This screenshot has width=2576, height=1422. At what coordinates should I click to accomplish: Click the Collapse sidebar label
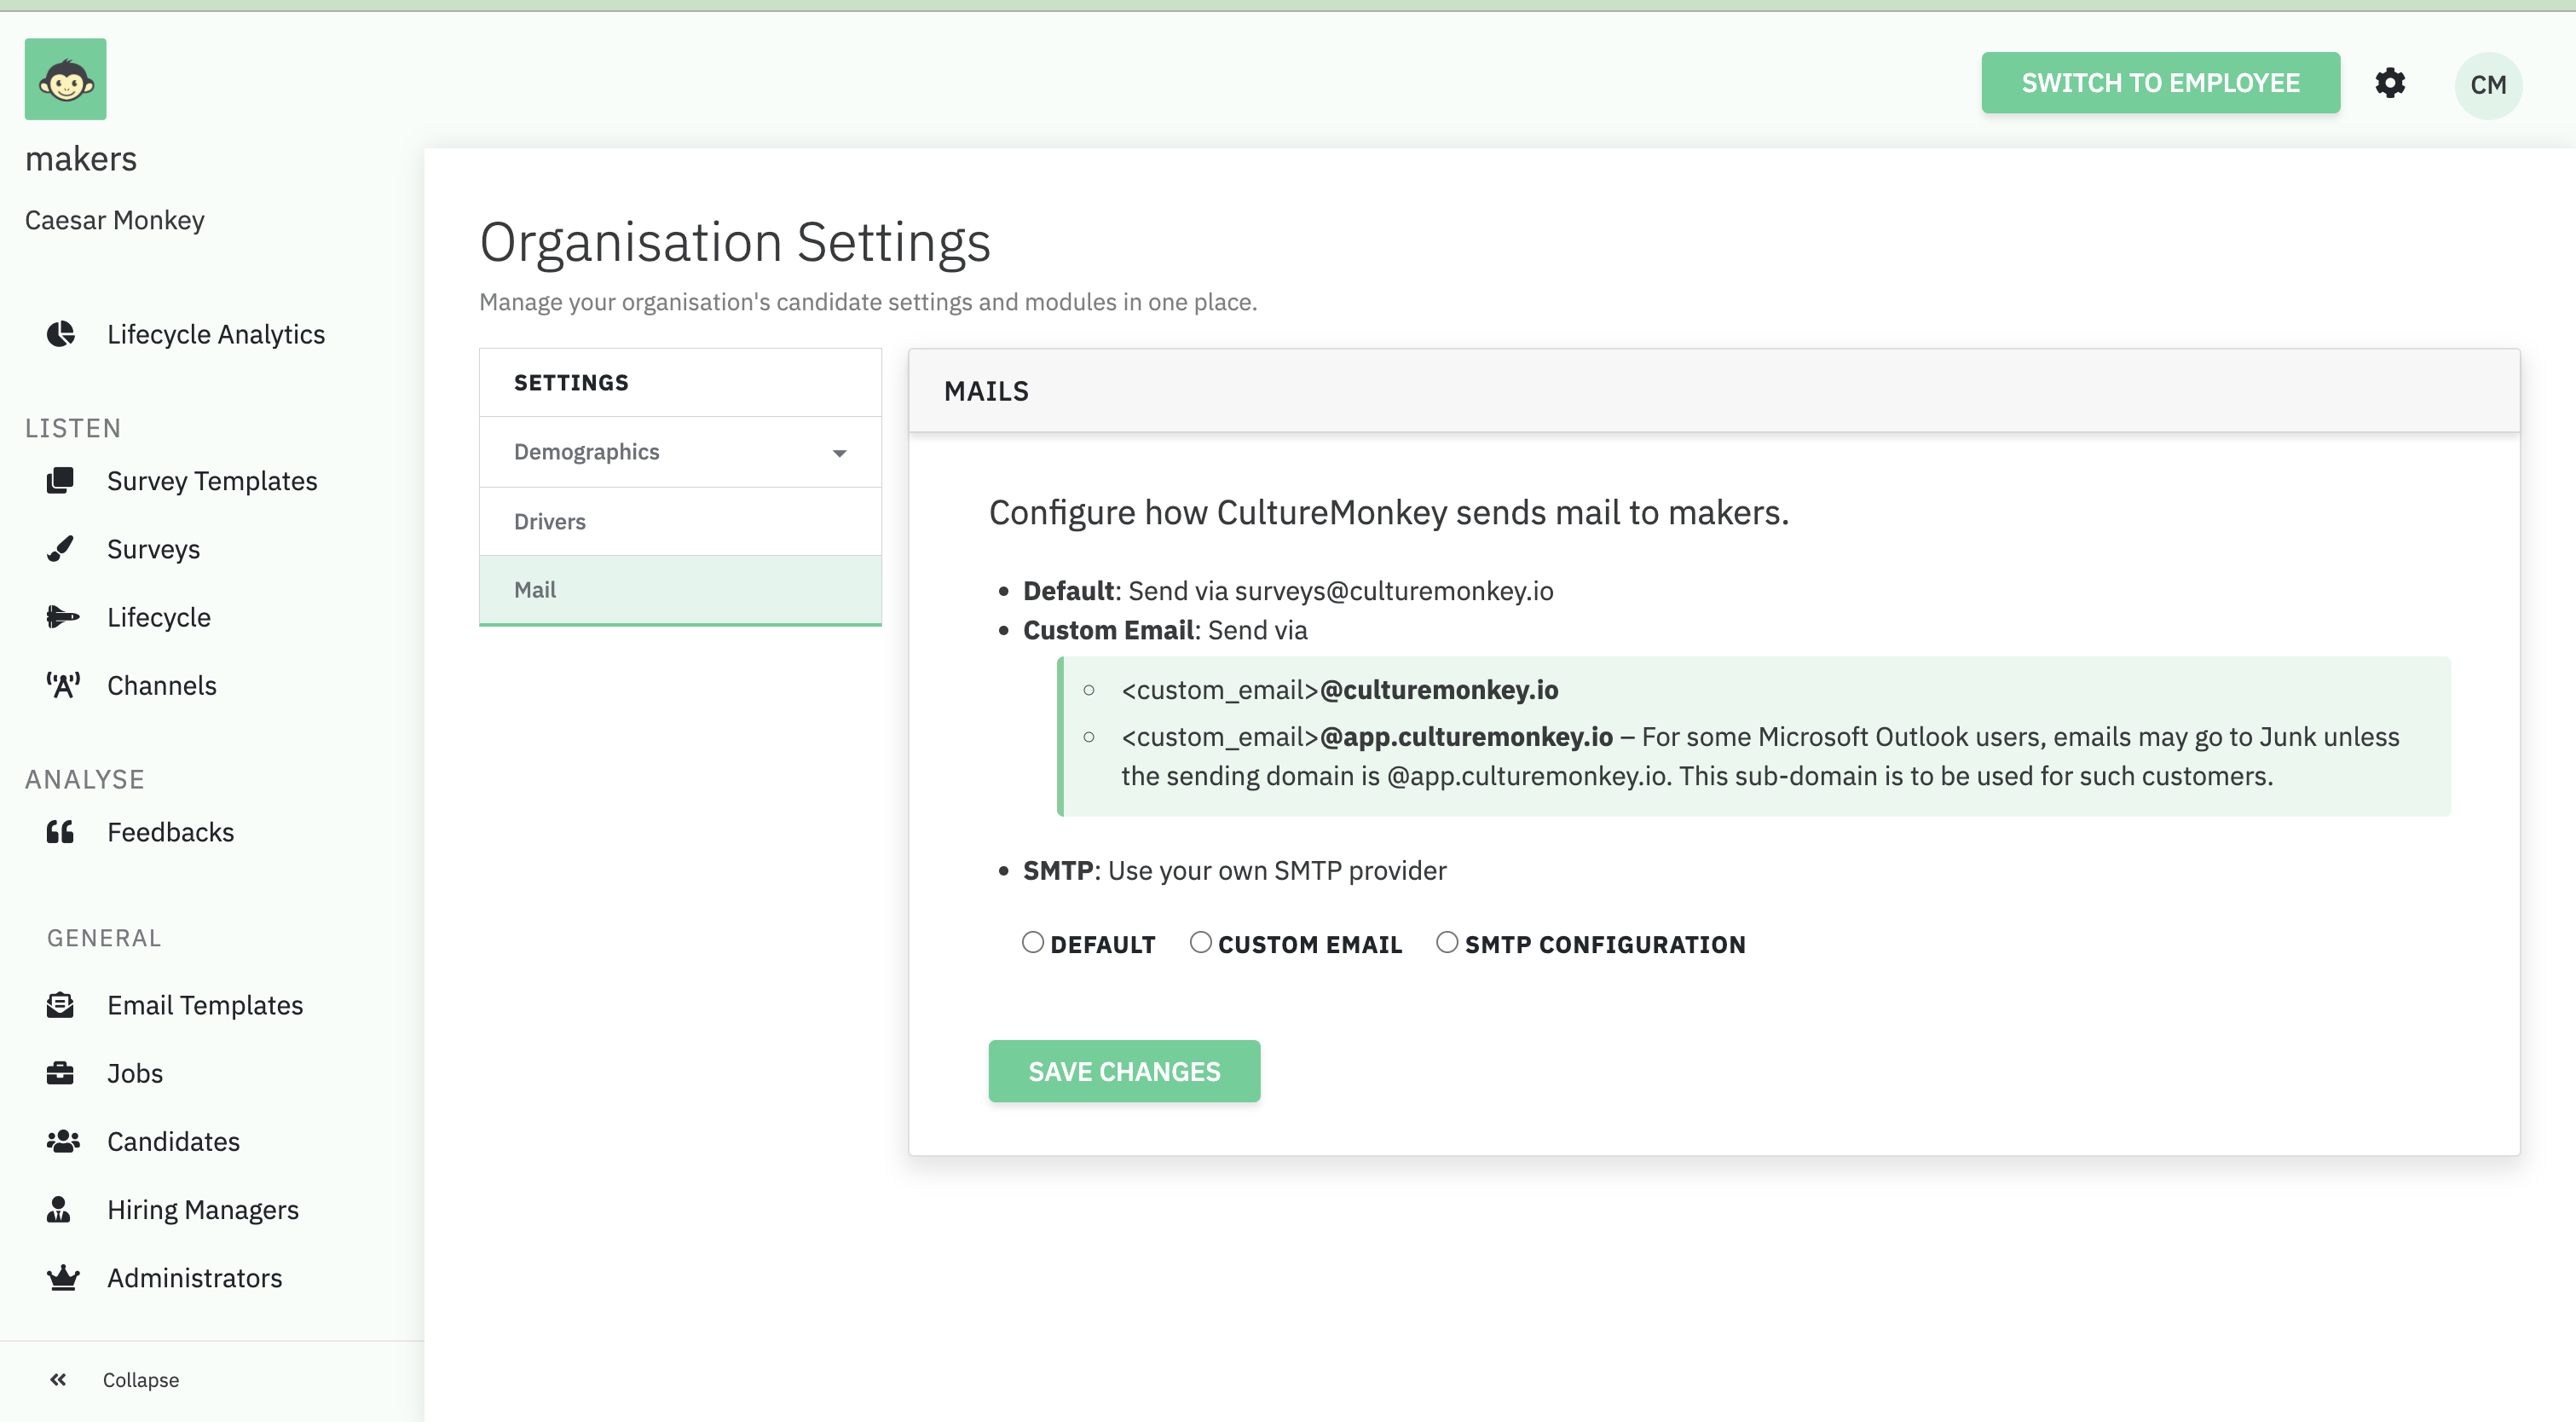point(141,1380)
